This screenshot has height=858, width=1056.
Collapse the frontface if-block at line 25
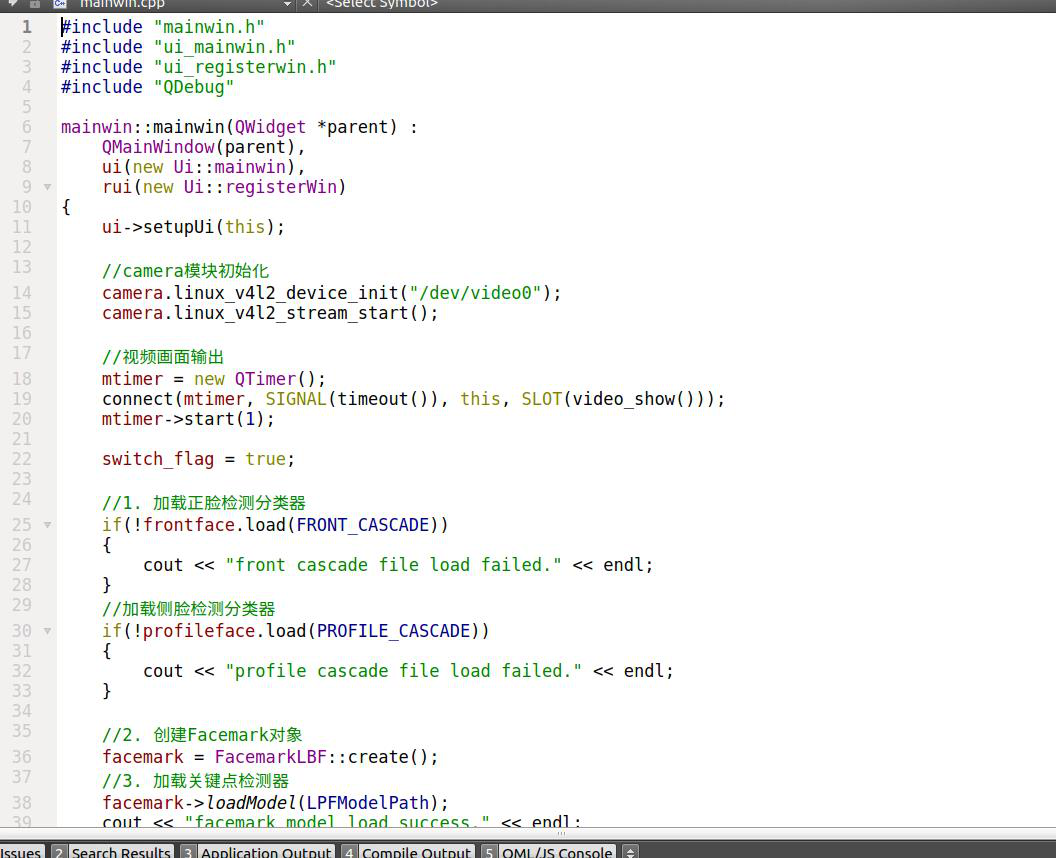click(47, 525)
